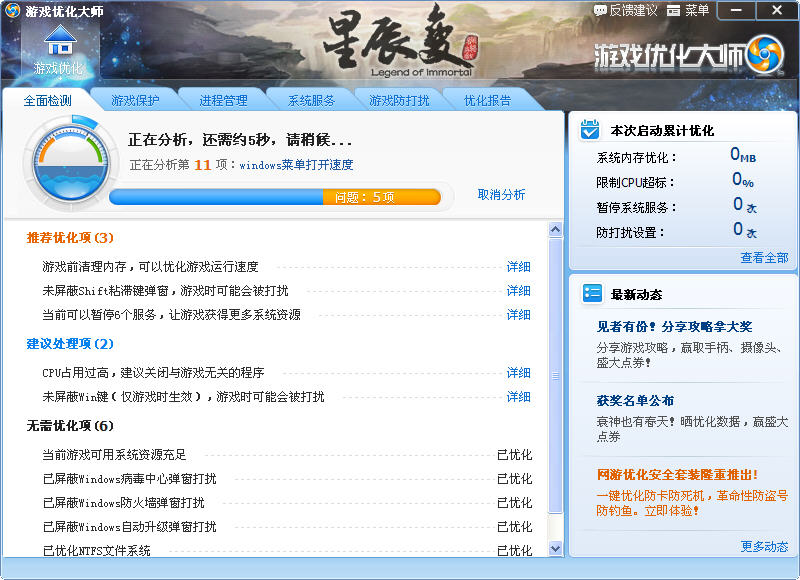Open 反馈建议 feedback
This screenshot has height=580, width=800.
point(626,10)
